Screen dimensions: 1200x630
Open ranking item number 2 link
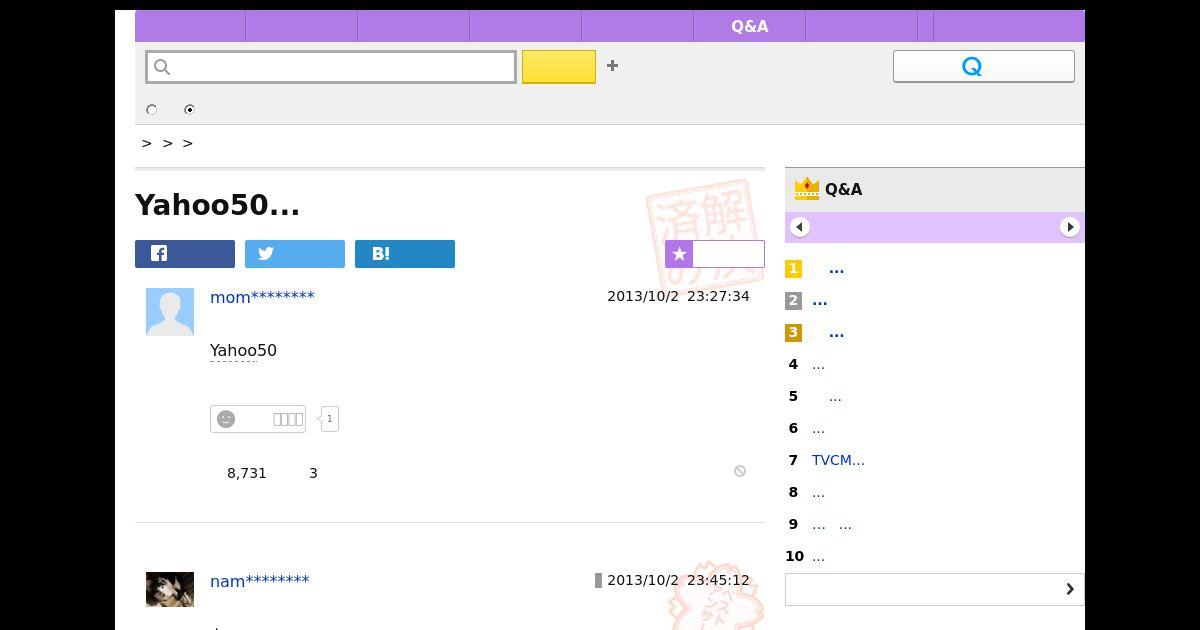[820, 301]
